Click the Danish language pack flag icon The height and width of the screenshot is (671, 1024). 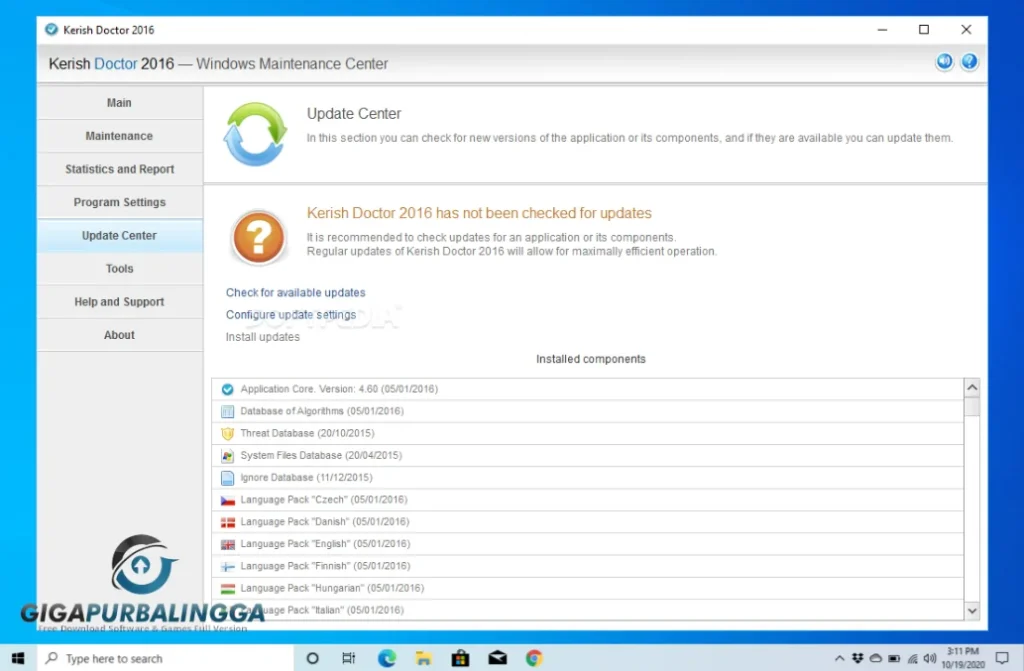click(227, 522)
